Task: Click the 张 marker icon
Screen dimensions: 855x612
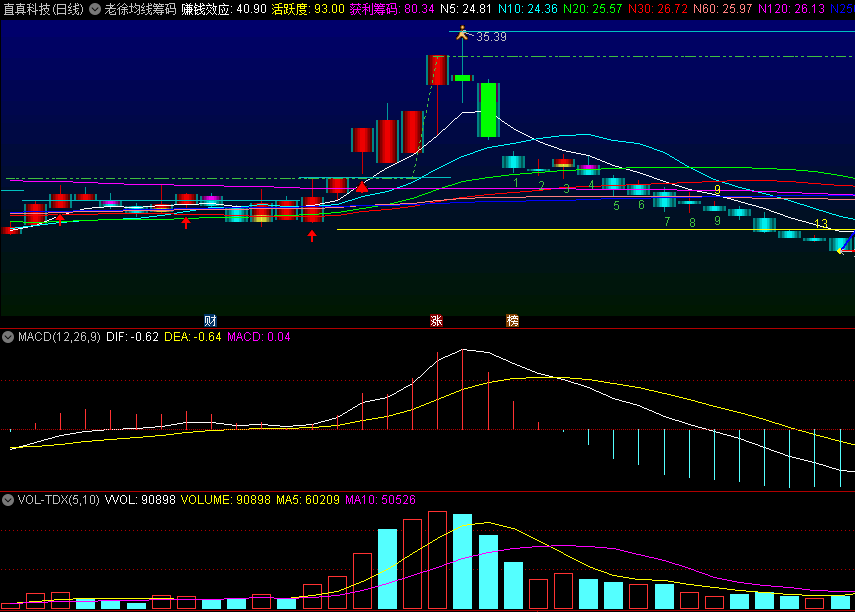Action: click(x=436, y=321)
